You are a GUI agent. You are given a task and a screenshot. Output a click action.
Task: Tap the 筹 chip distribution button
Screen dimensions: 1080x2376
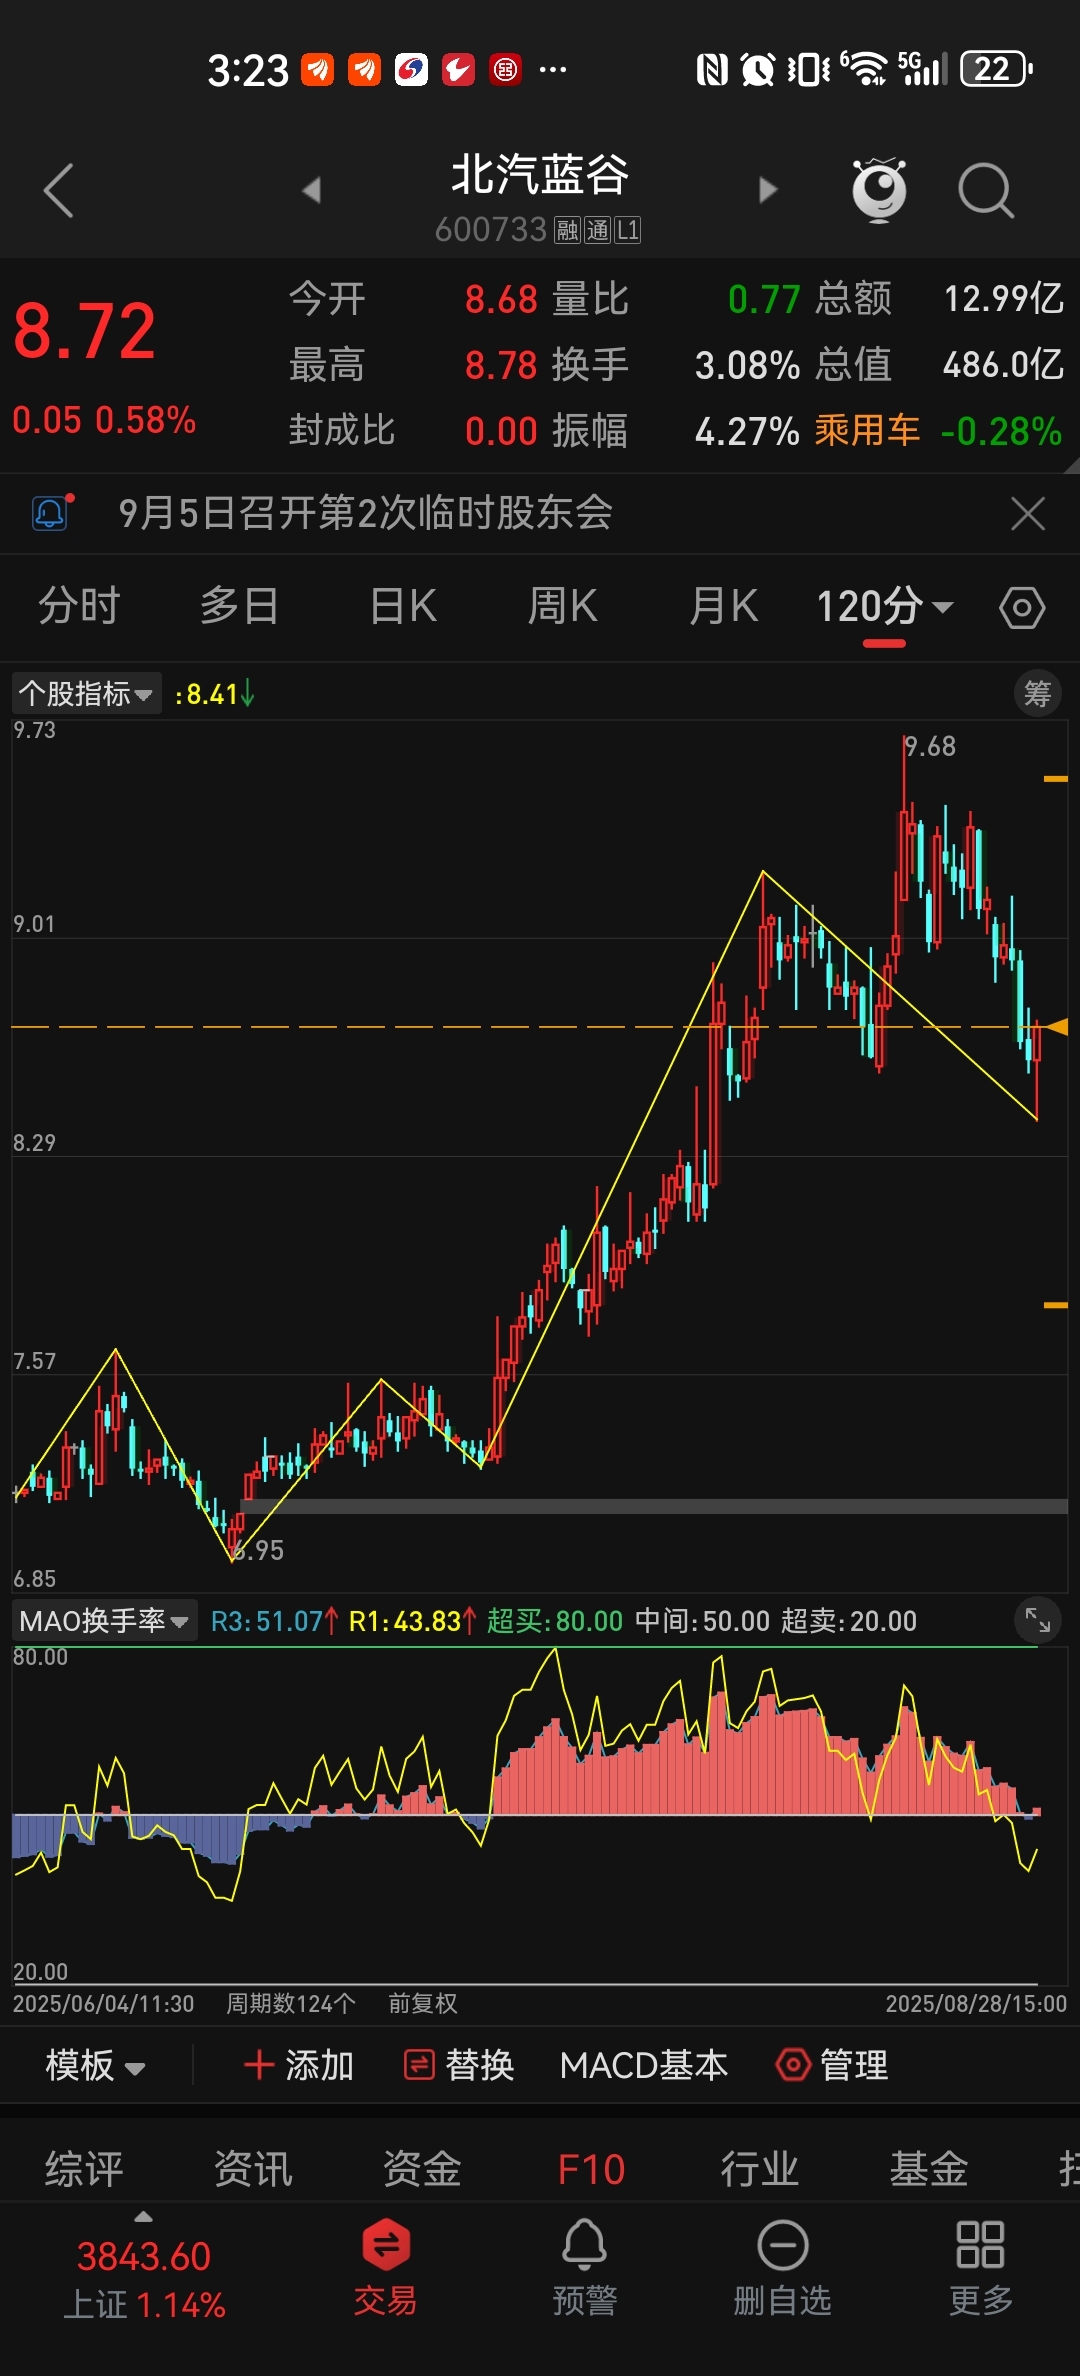[1037, 693]
